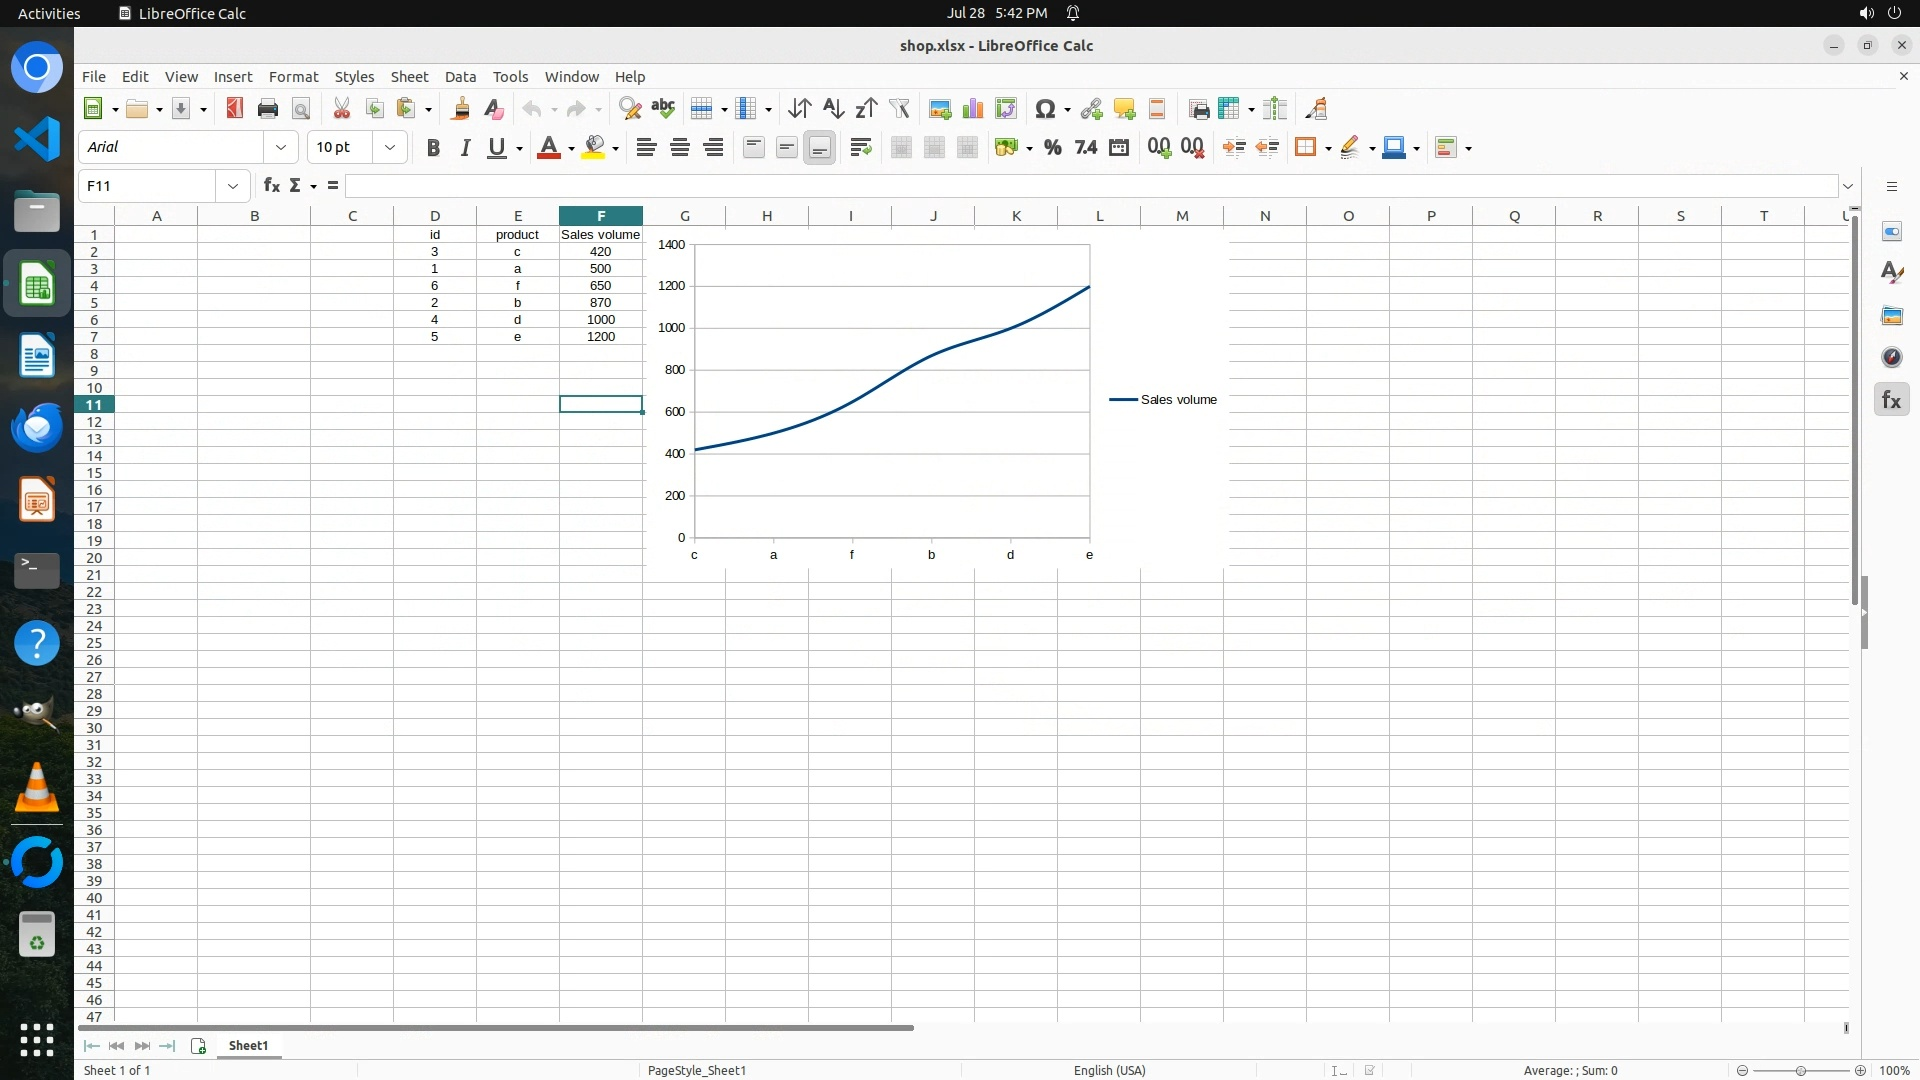The image size is (1920, 1080).
Task: Click the yellow background color swatch
Action: (x=594, y=148)
